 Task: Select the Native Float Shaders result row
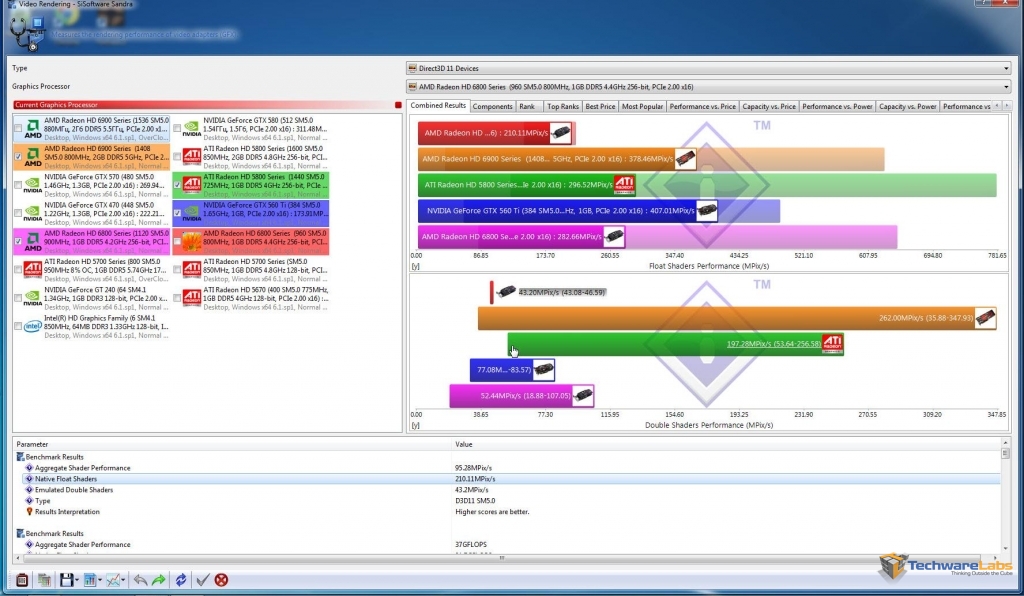(x=507, y=478)
